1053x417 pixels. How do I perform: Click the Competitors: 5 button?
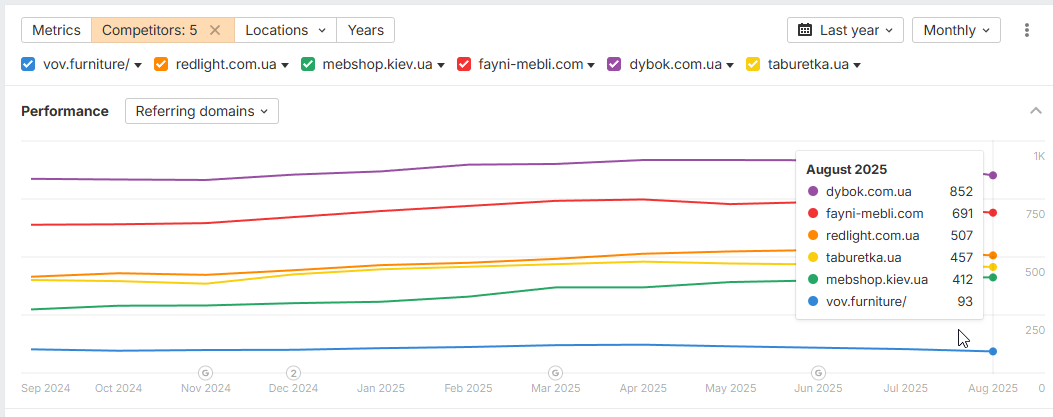[x=150, y=30]
